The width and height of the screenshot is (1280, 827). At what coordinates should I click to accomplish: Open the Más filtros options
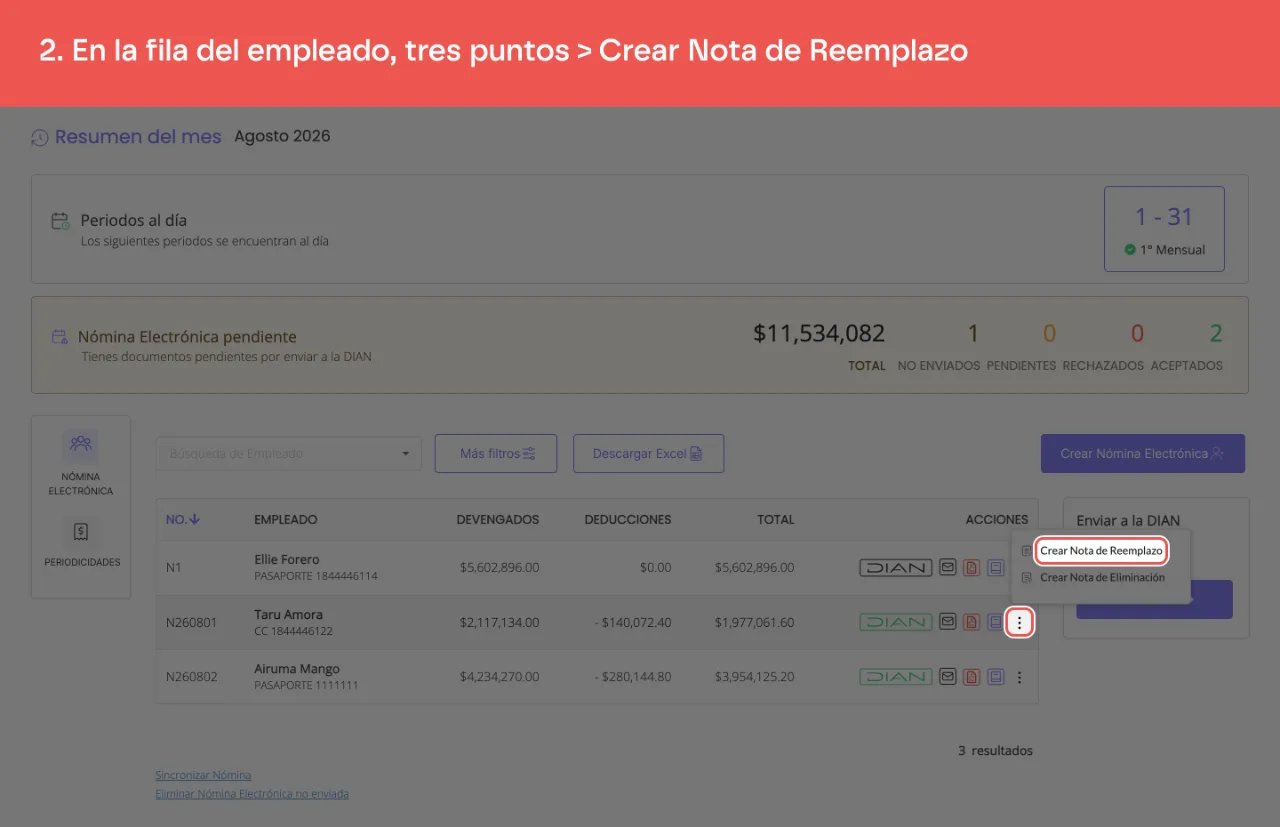coord(496,454)
